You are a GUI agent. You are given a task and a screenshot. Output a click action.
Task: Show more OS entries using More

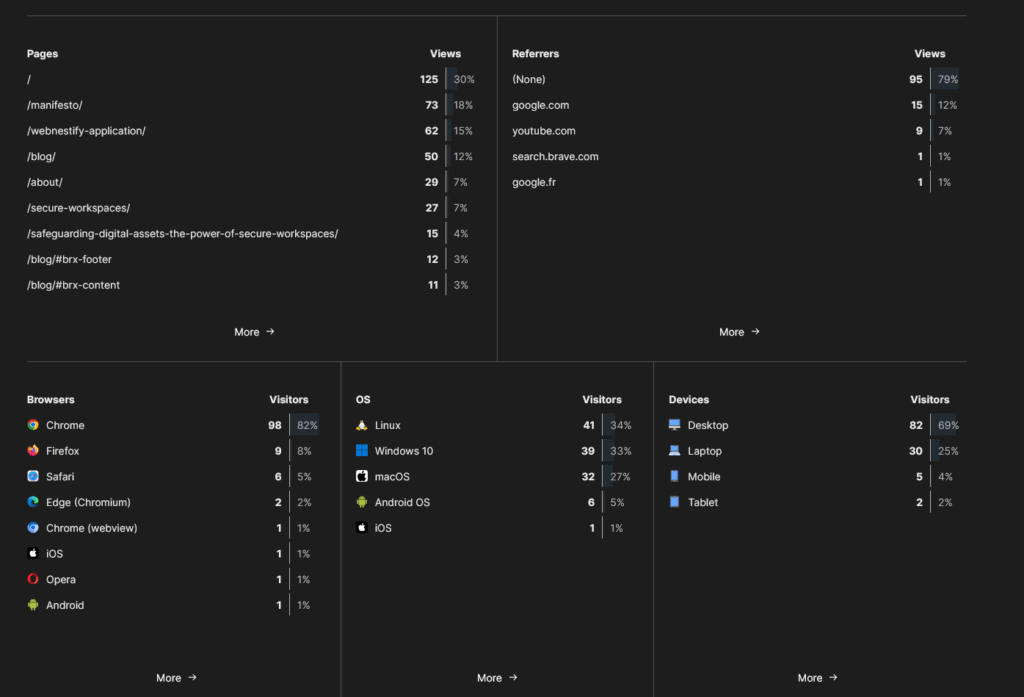pyautogui.click(x=497, y=677)
